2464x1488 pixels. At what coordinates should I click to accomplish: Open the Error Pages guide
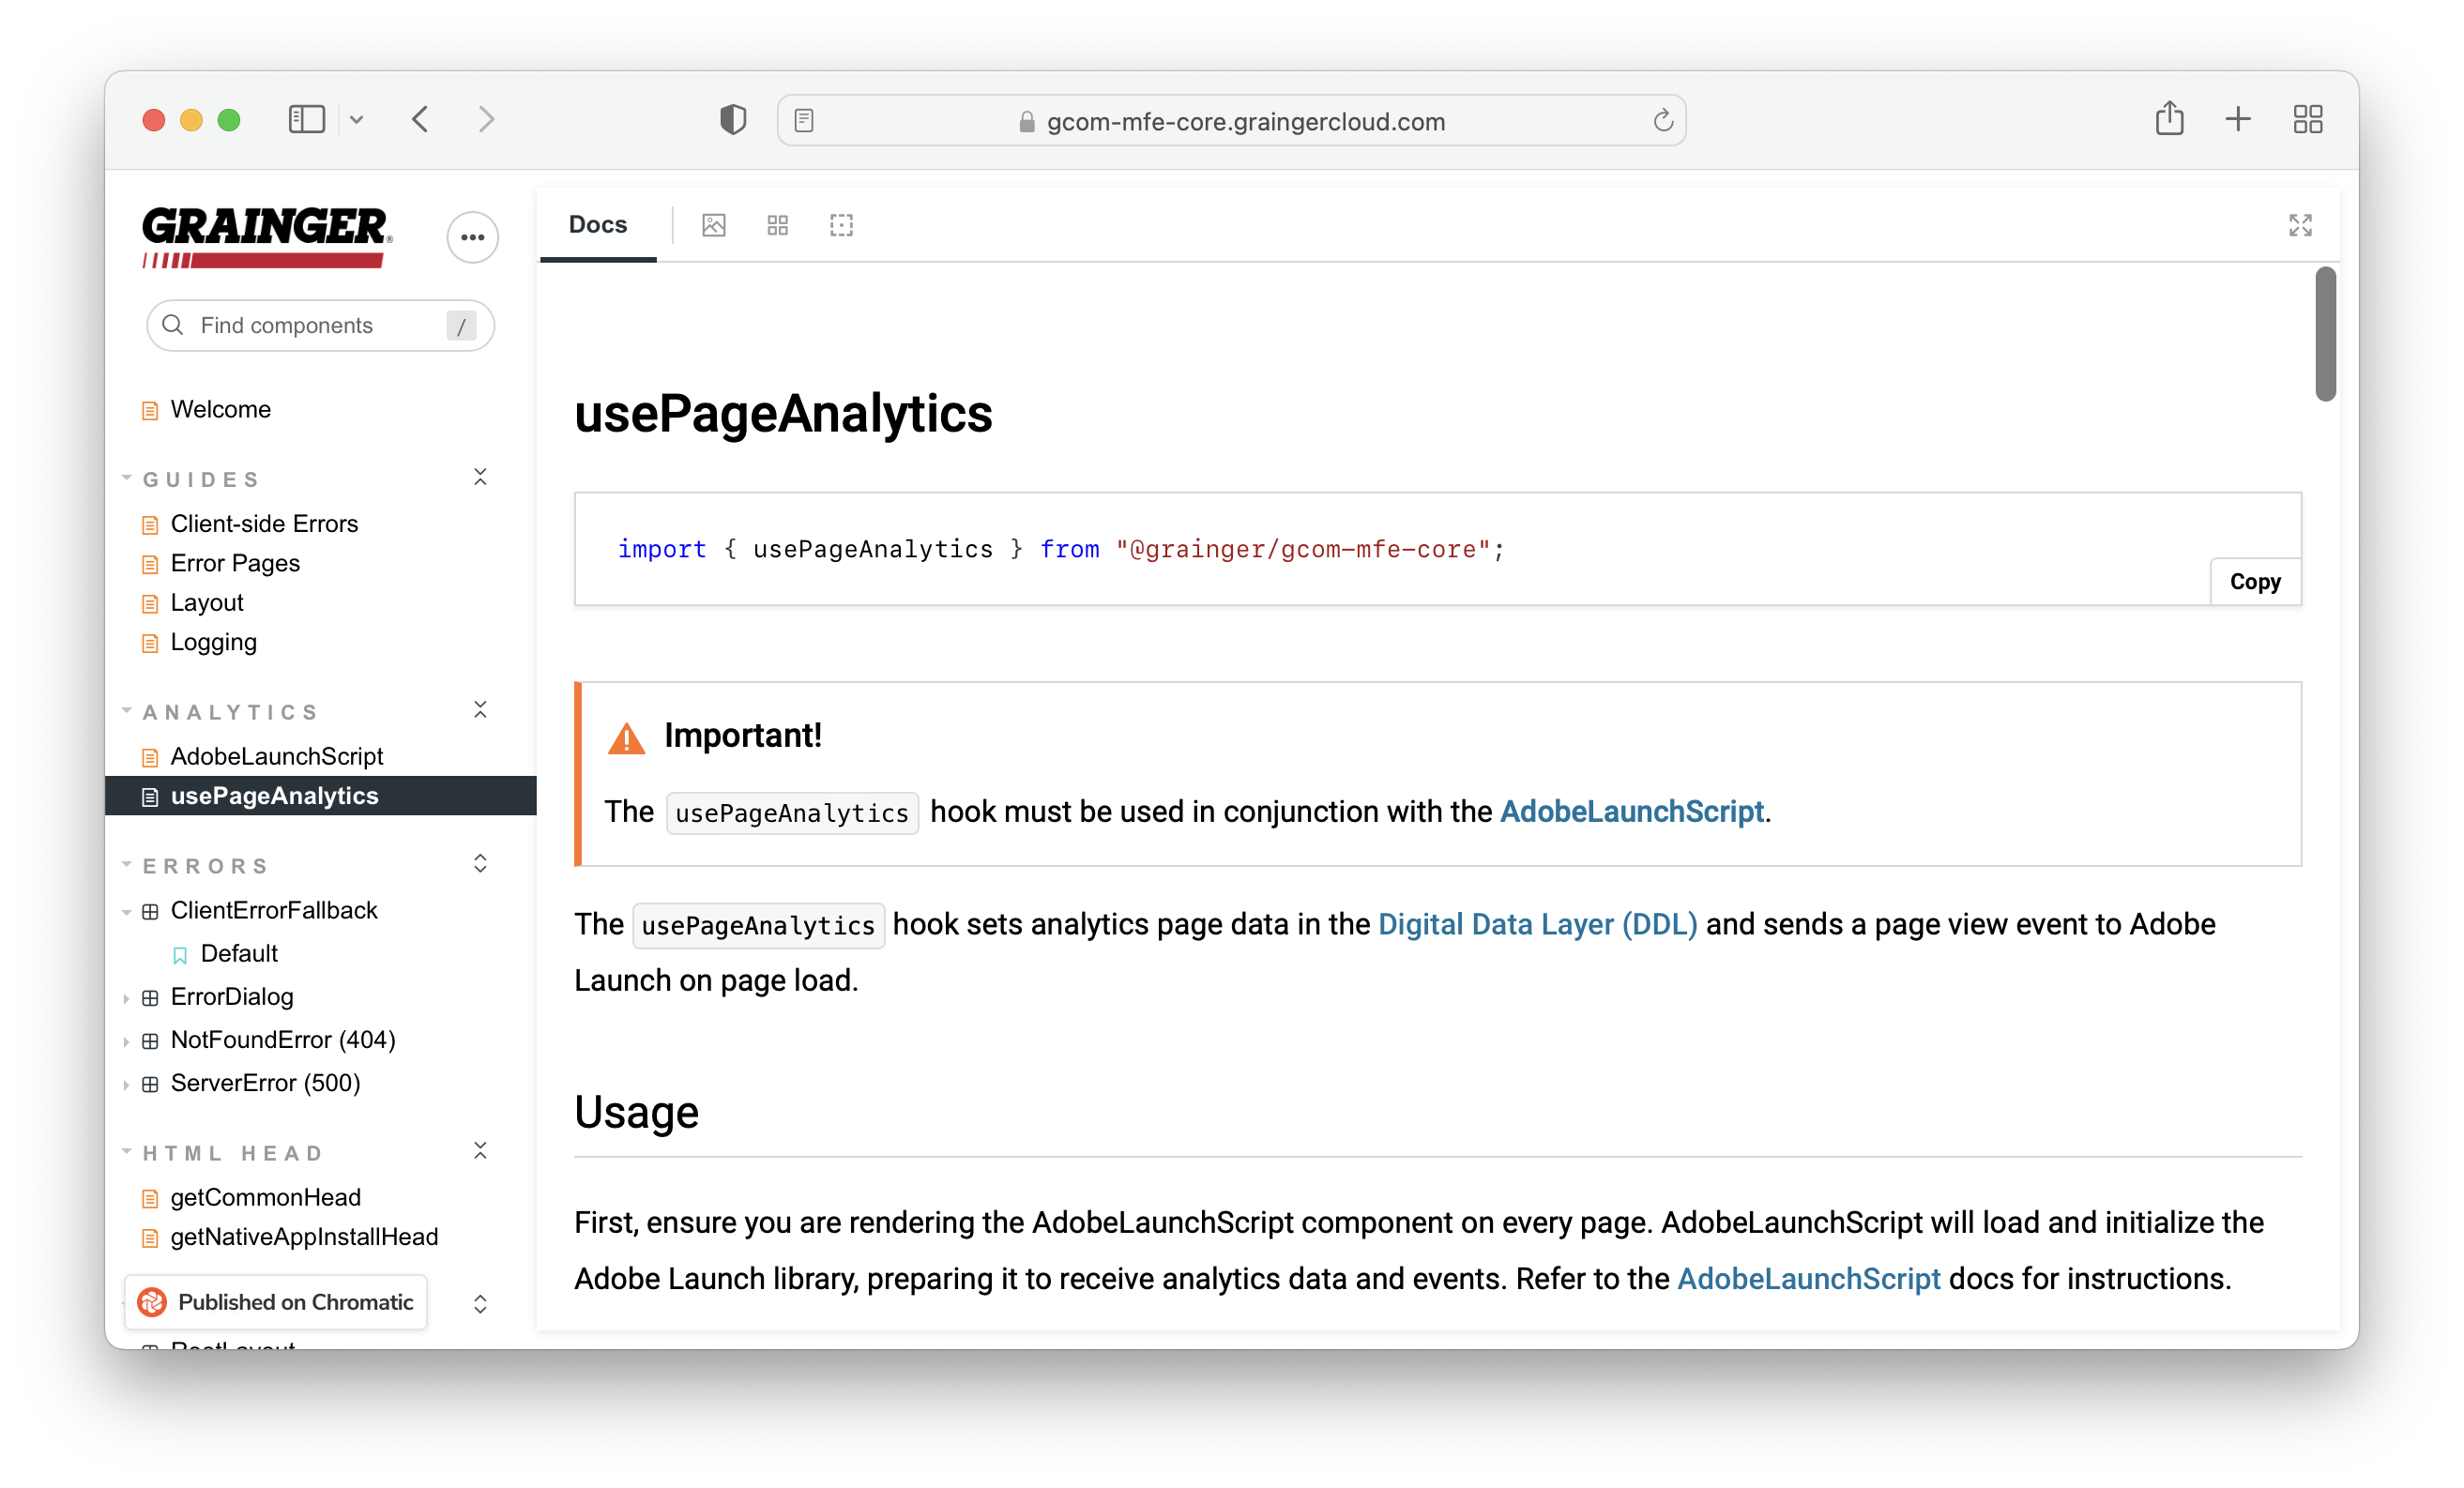(235, 563)
